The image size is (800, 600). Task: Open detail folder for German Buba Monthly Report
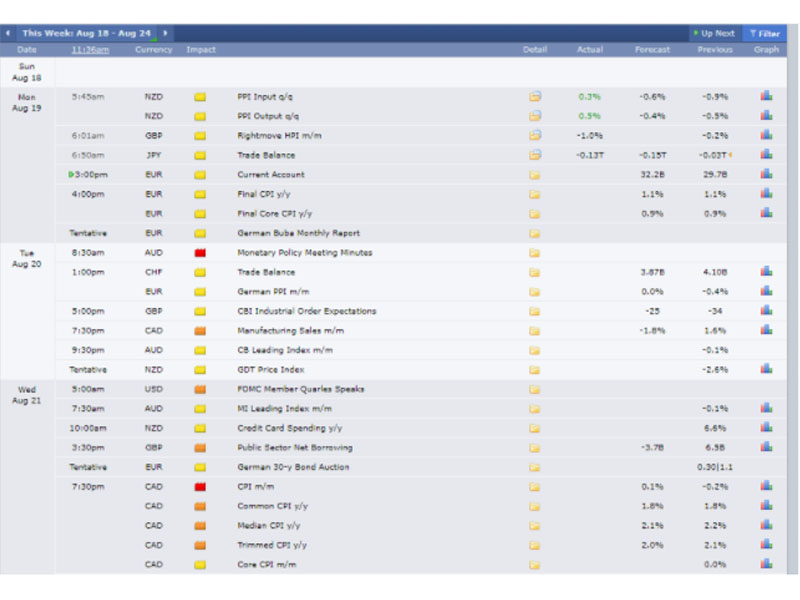tap(534, 233)
